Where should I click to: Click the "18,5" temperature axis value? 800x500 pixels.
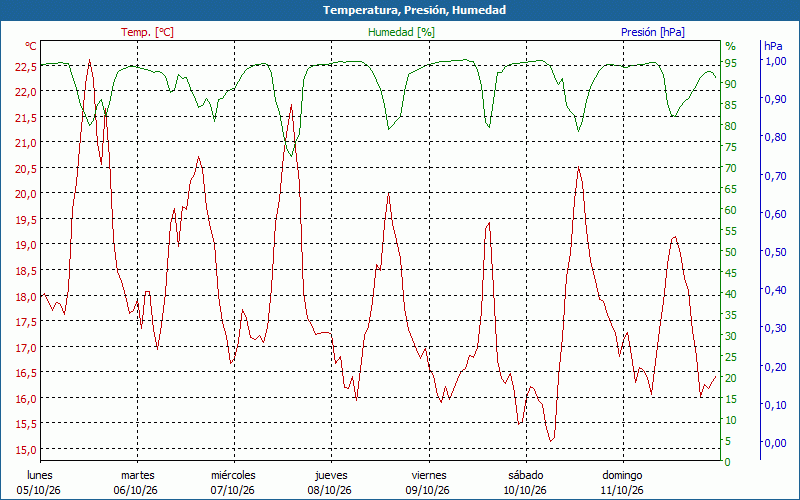point(27,270)
